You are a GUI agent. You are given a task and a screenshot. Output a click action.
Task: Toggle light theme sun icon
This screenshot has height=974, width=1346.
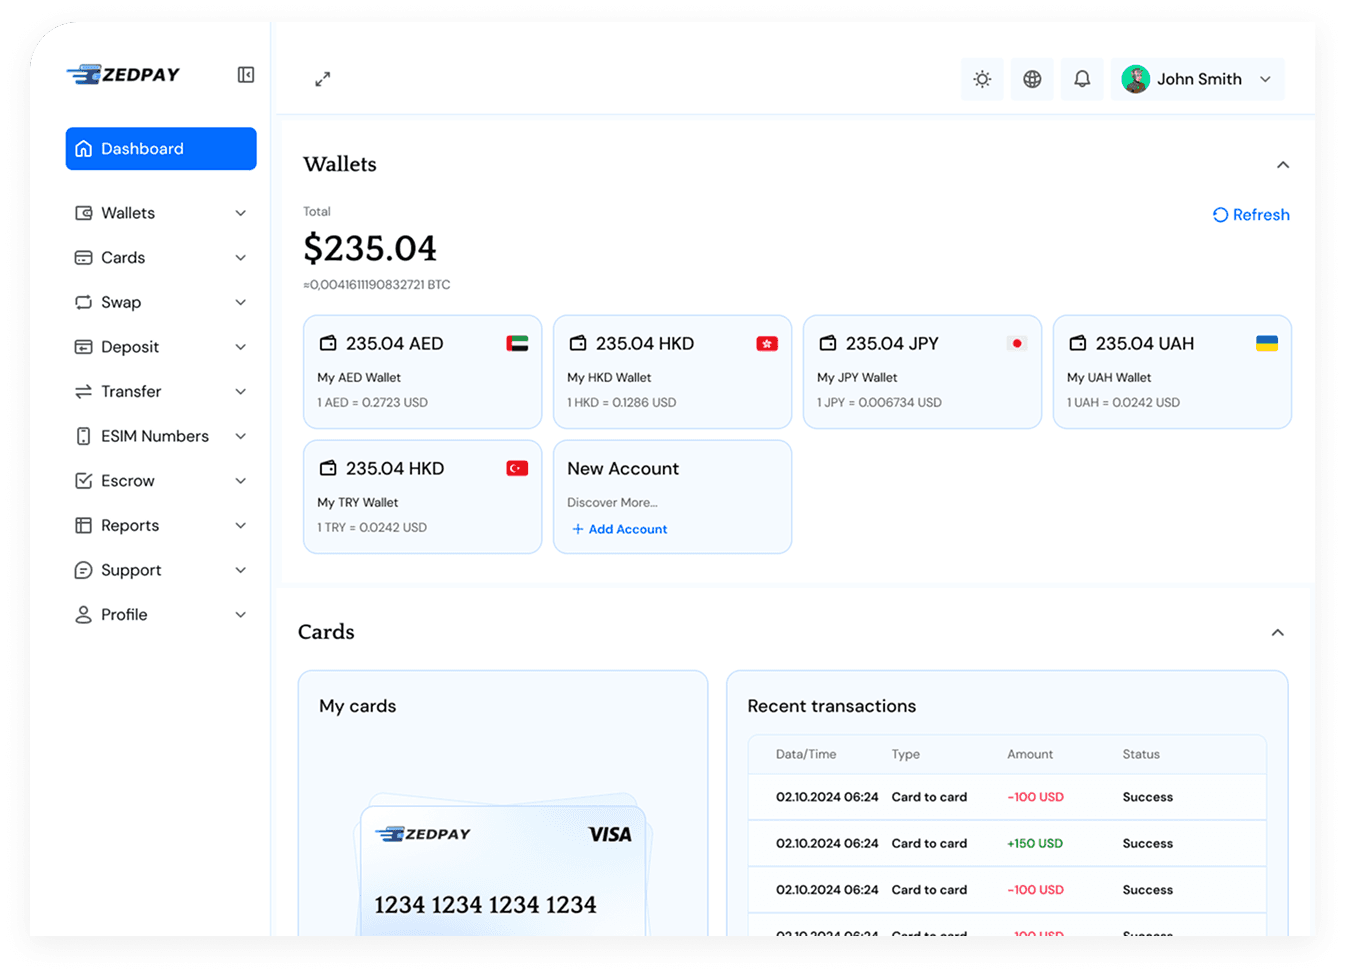point(982,79)
